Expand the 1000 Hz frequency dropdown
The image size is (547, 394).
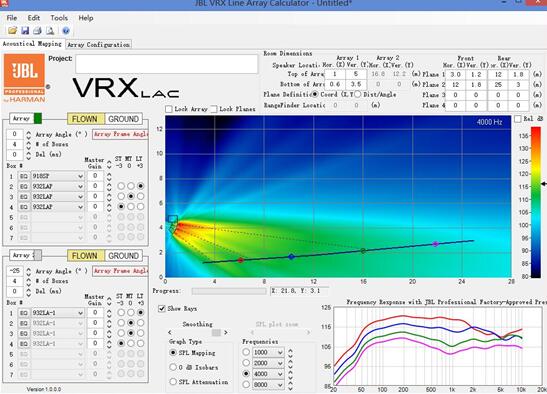point(268,352)
